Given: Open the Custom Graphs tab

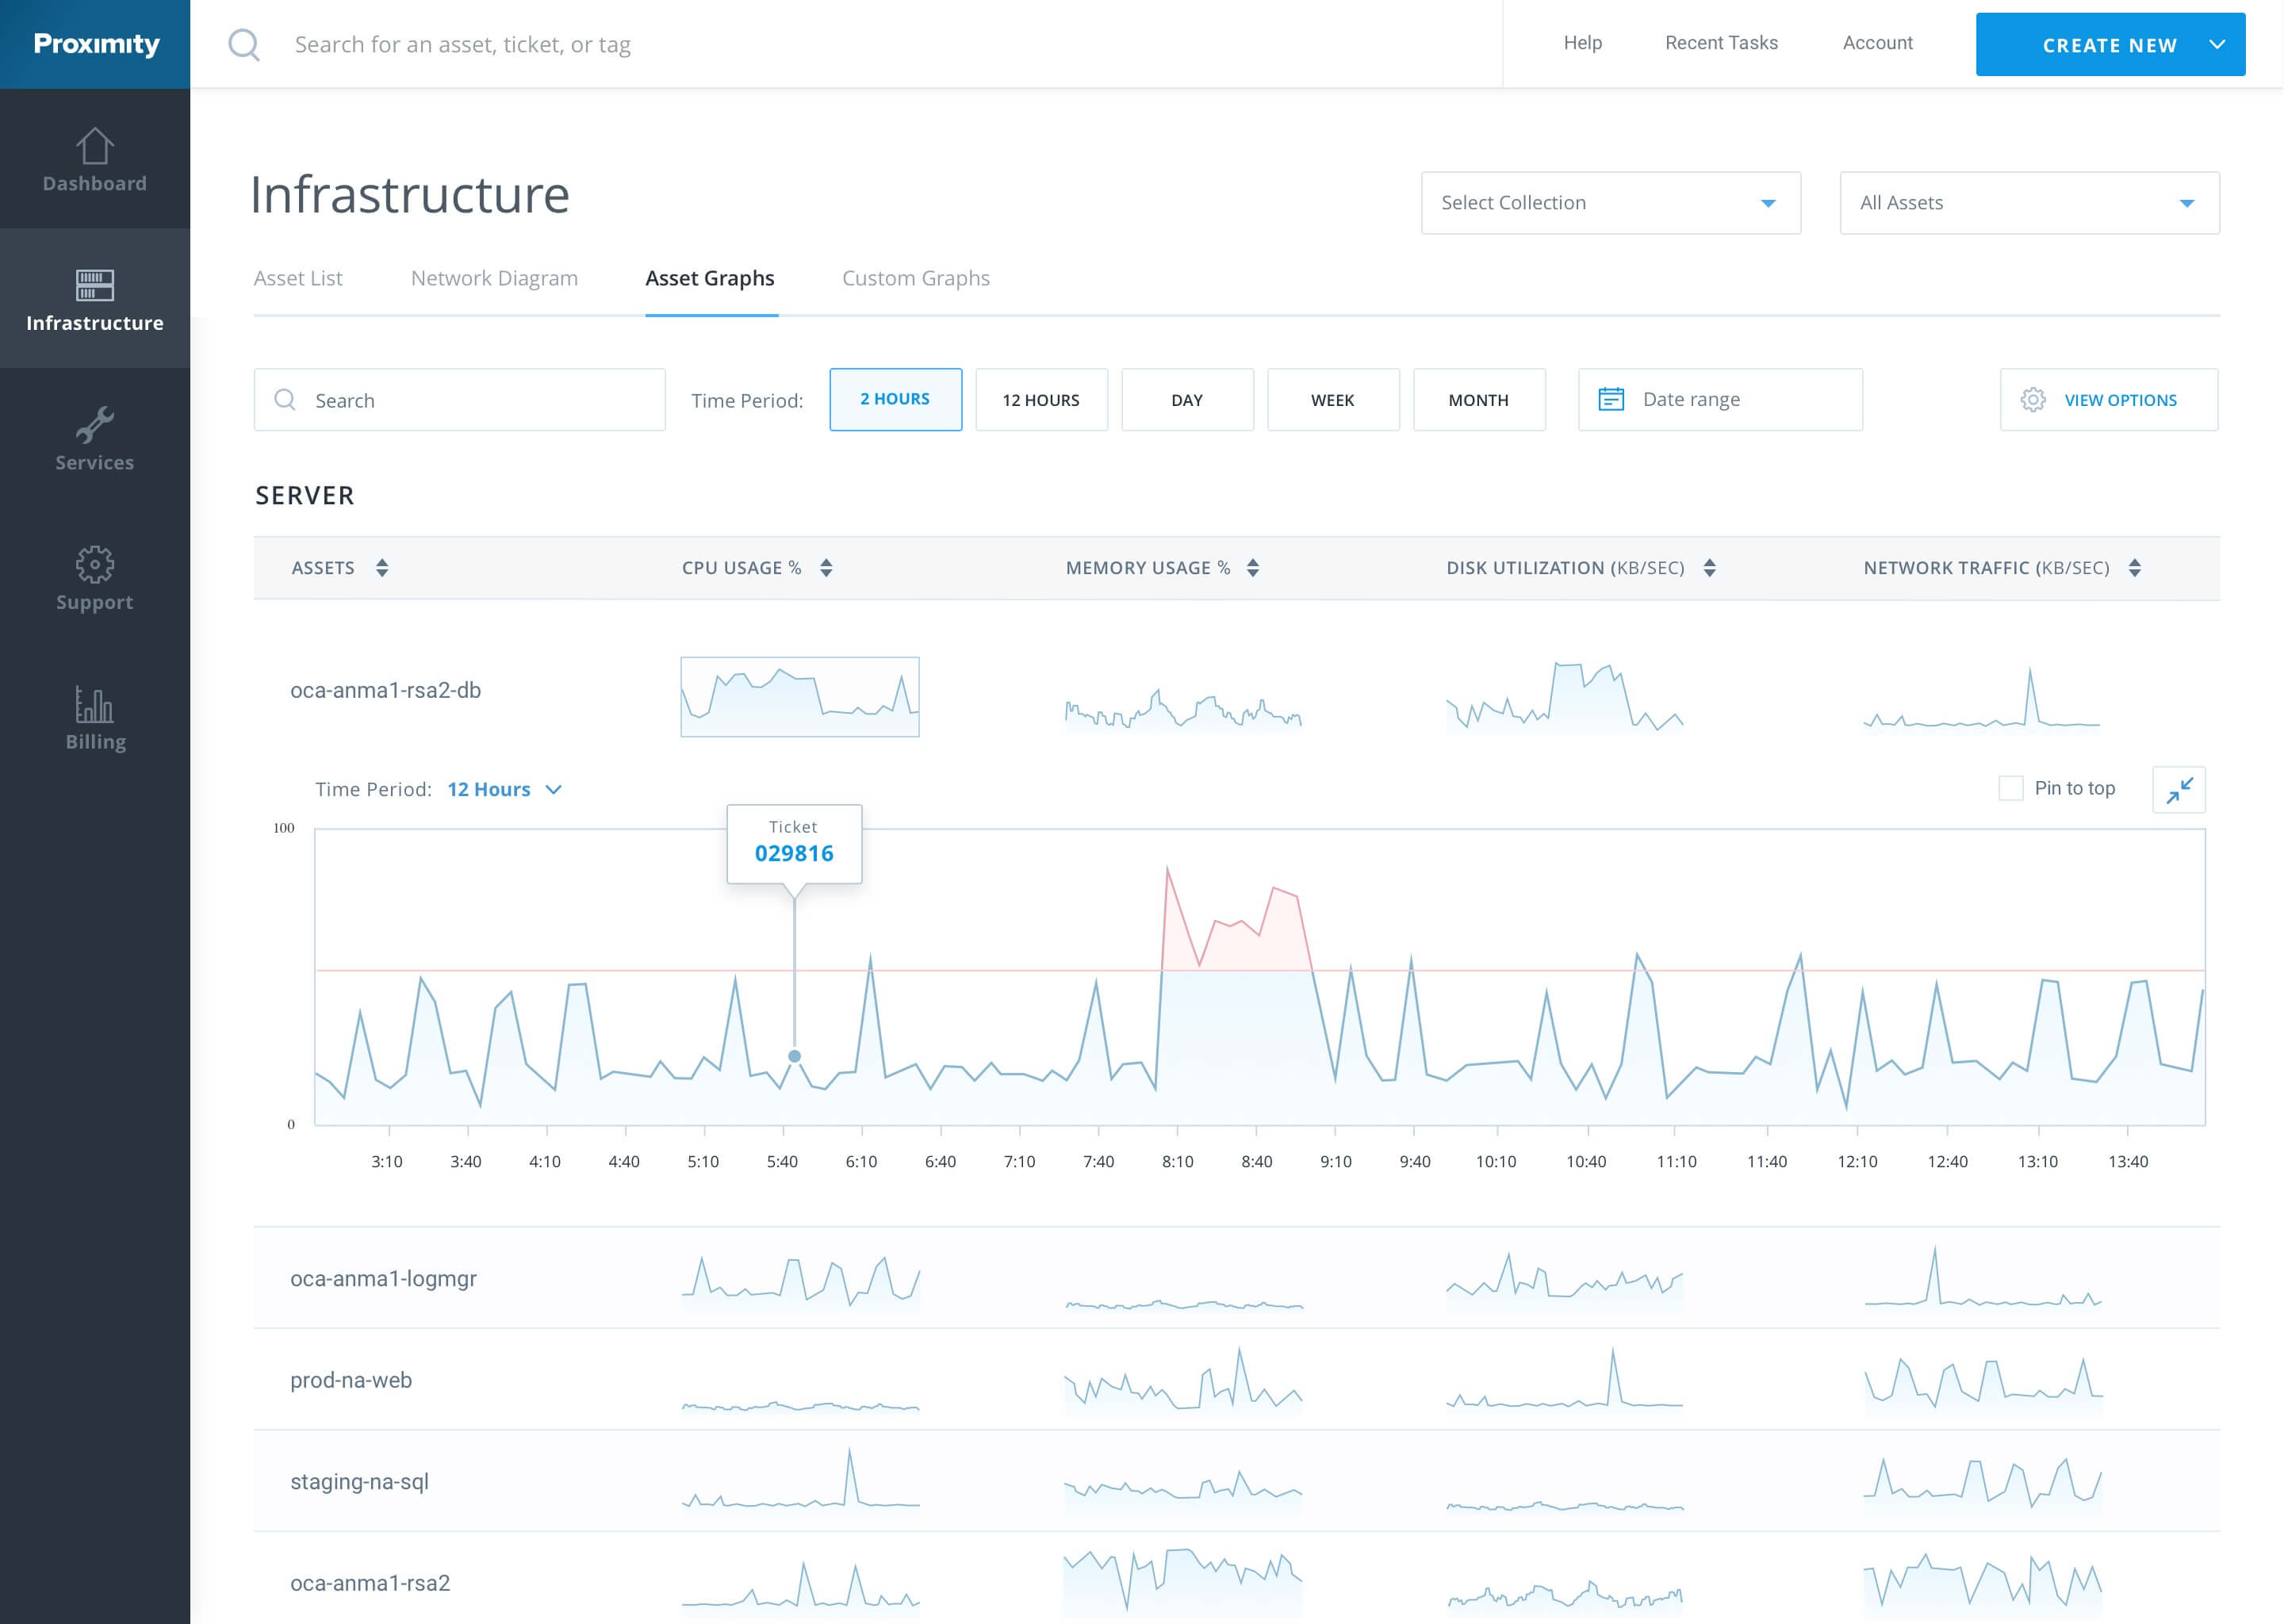Looking at the screenshot, I should tap(915, 278).
